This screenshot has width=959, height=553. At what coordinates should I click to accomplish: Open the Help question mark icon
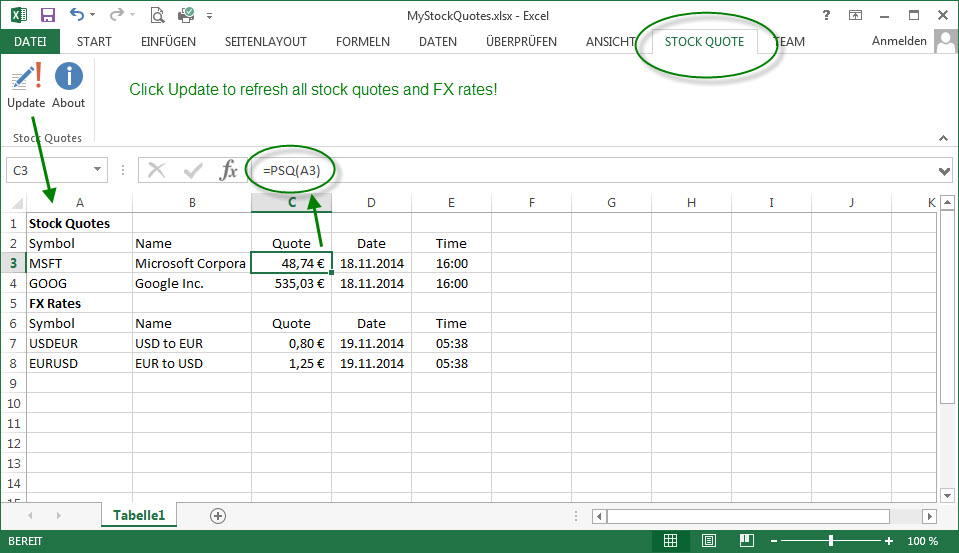pos(826,15)
